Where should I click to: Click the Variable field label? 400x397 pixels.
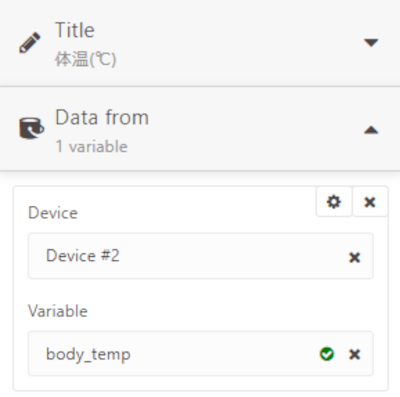tap(58, 311)
